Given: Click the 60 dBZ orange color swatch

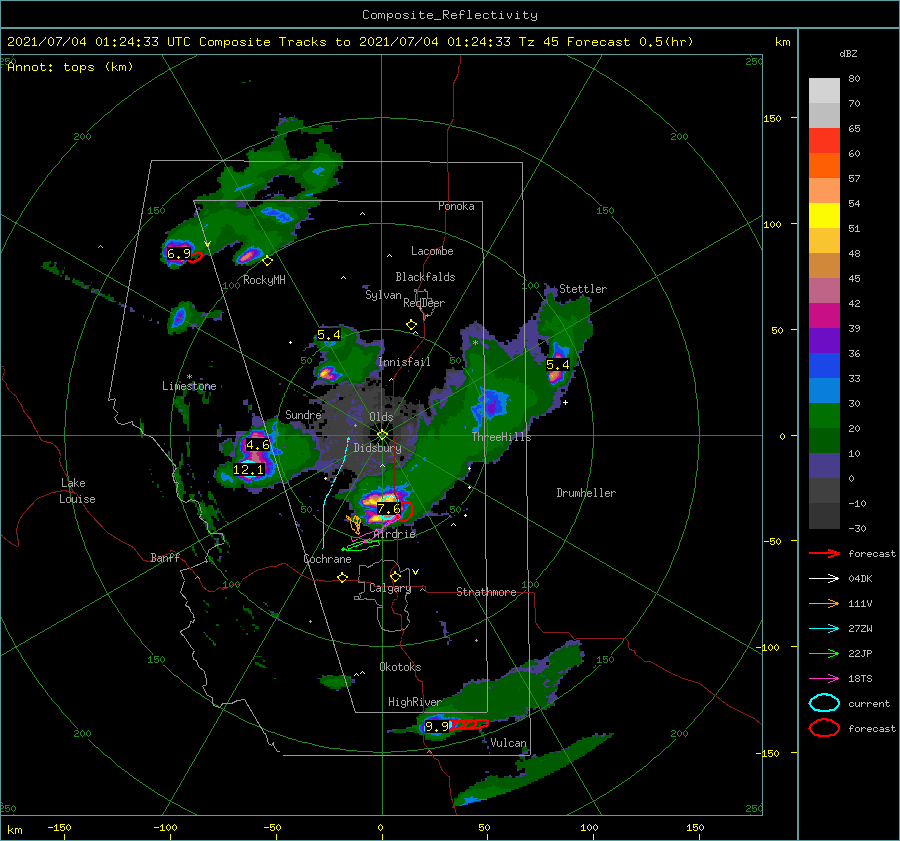Looking at the screenshot, I should point(824,165).
